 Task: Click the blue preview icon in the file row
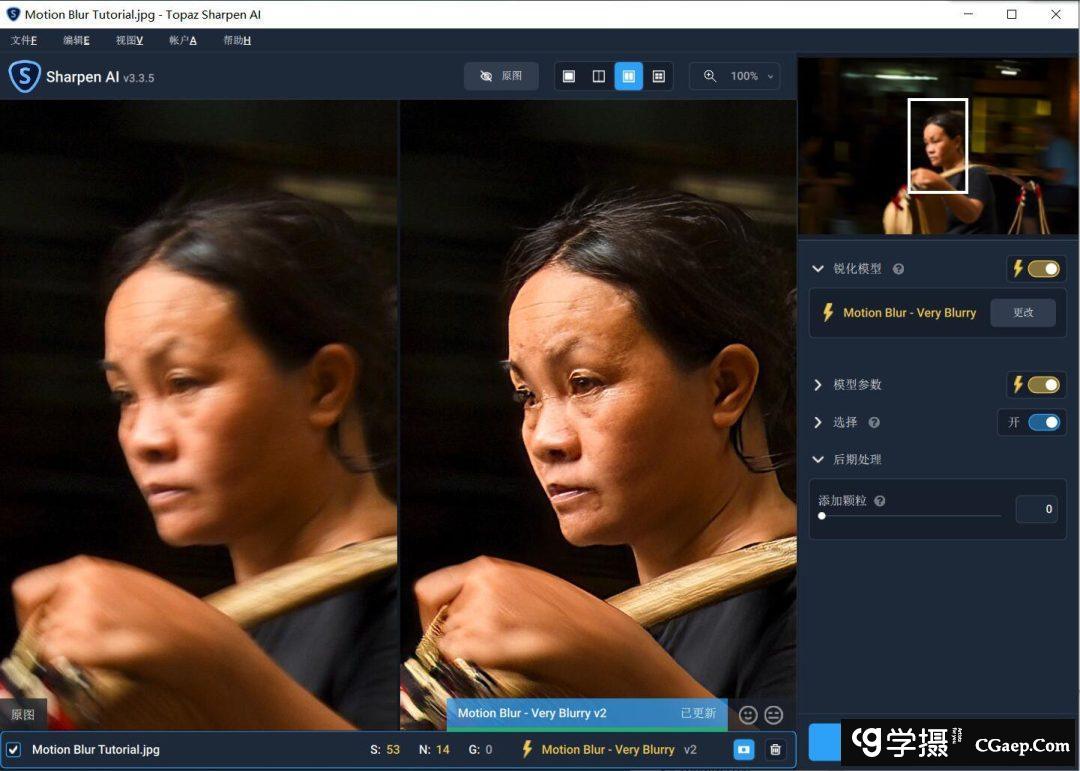(743, 749)
